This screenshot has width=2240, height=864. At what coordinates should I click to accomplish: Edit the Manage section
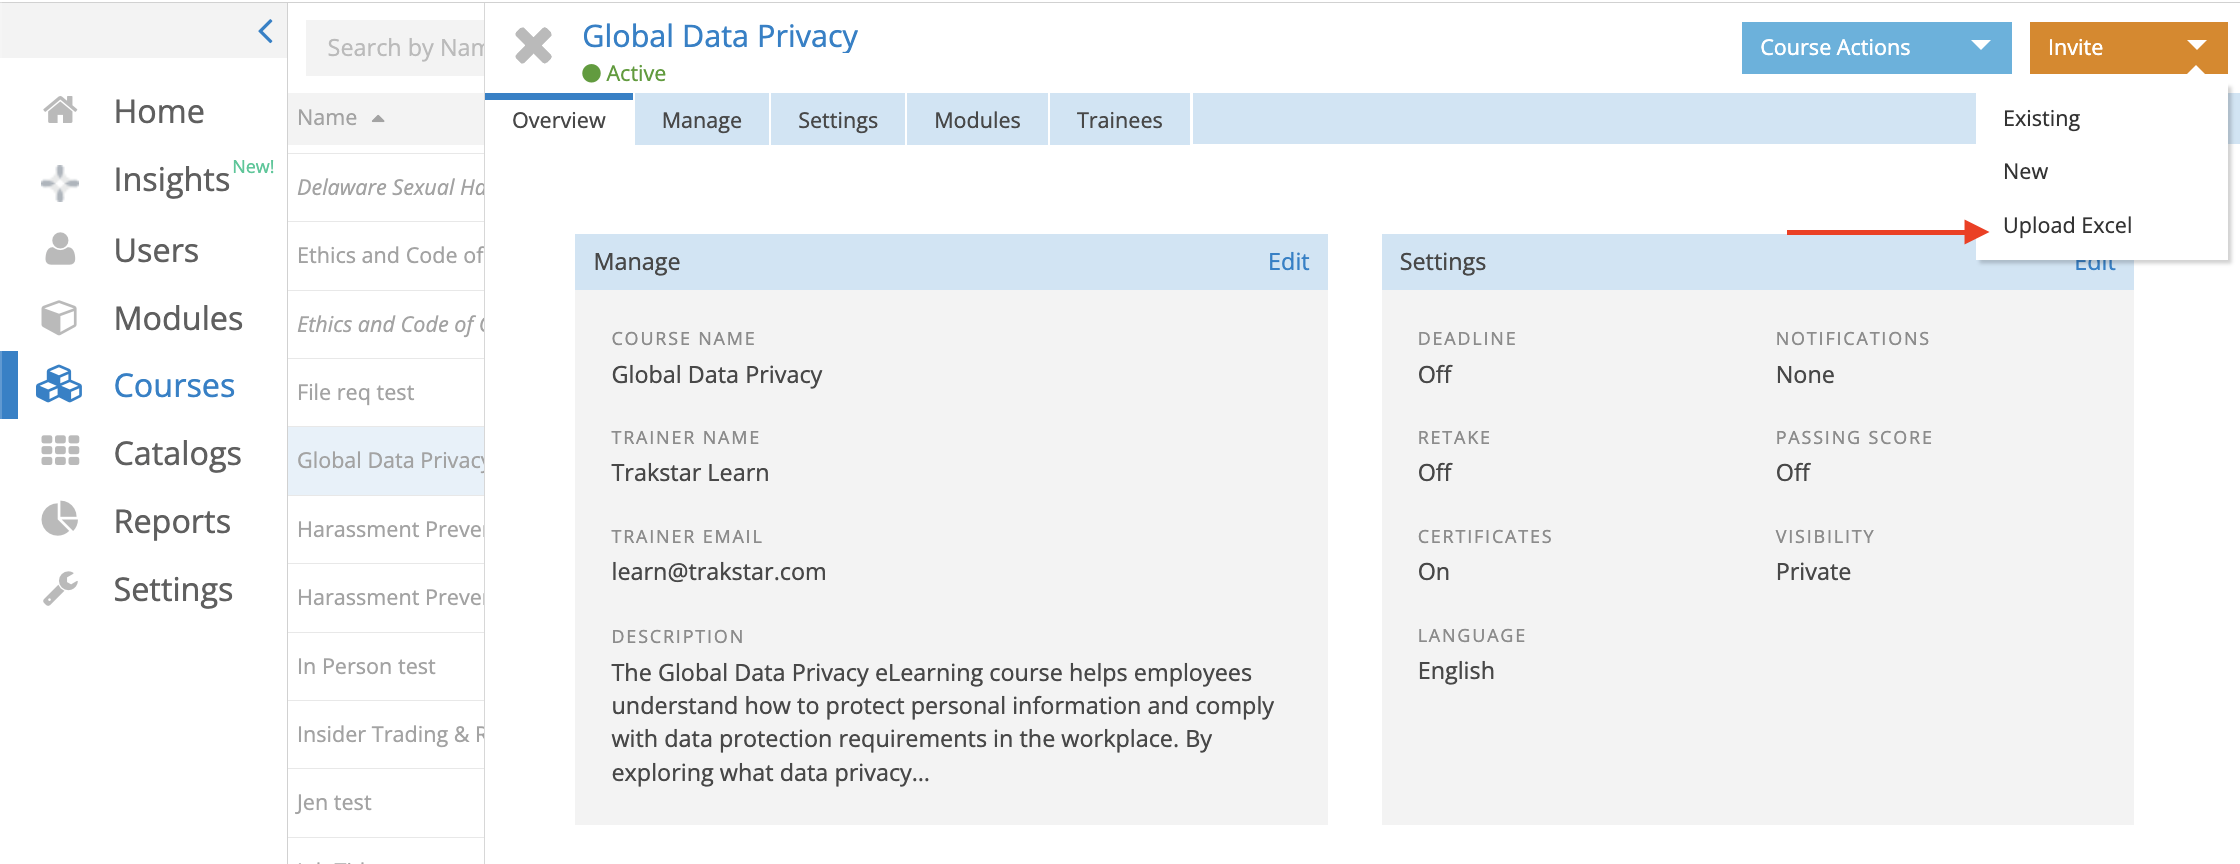[1288, 262]
